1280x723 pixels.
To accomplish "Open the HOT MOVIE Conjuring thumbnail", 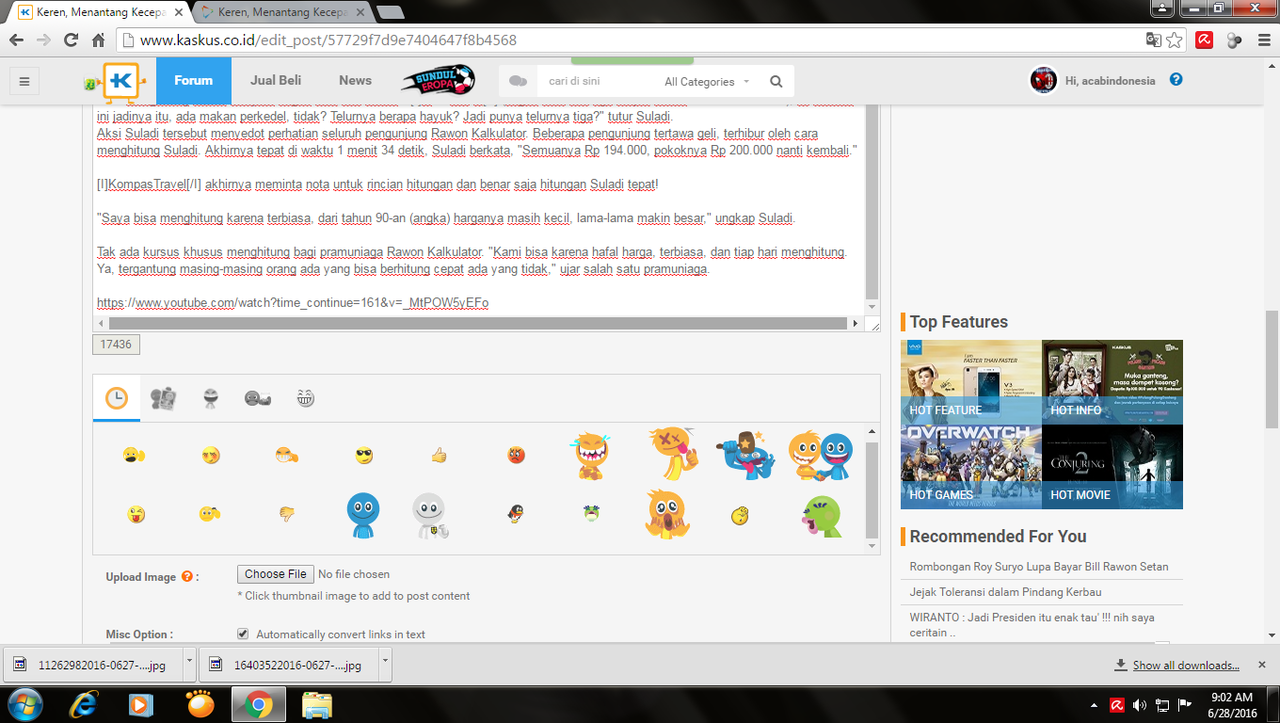I will (1112, 467).
